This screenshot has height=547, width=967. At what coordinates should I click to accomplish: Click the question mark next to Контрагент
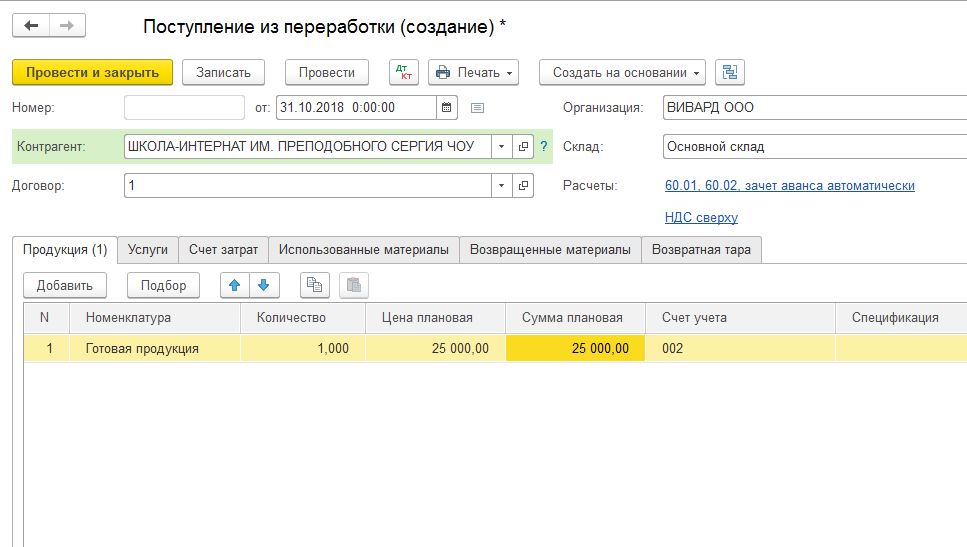pyautogui.click(x=543, y=147)
